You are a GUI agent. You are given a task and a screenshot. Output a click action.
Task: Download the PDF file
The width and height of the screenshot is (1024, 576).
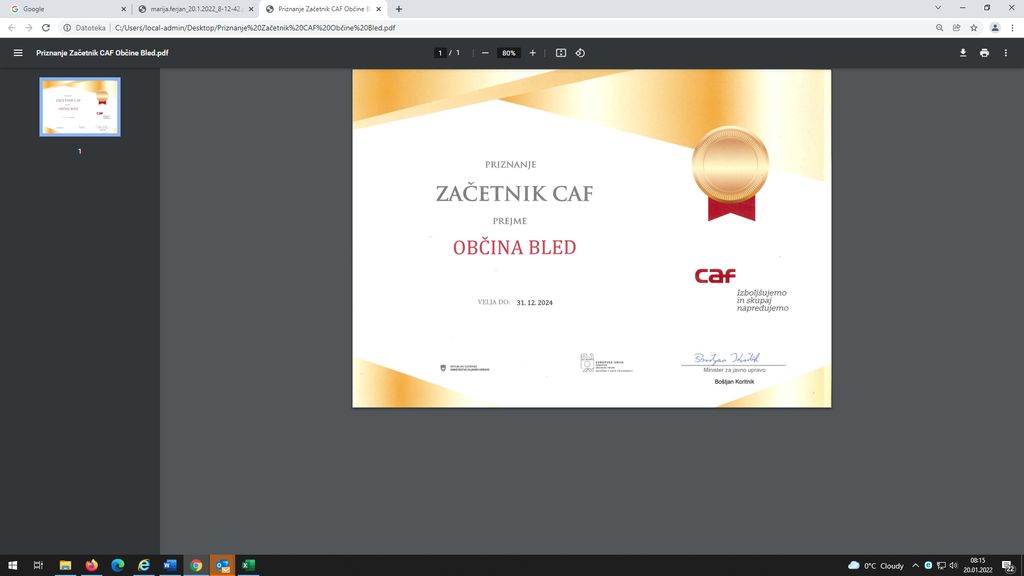point(963,53)
